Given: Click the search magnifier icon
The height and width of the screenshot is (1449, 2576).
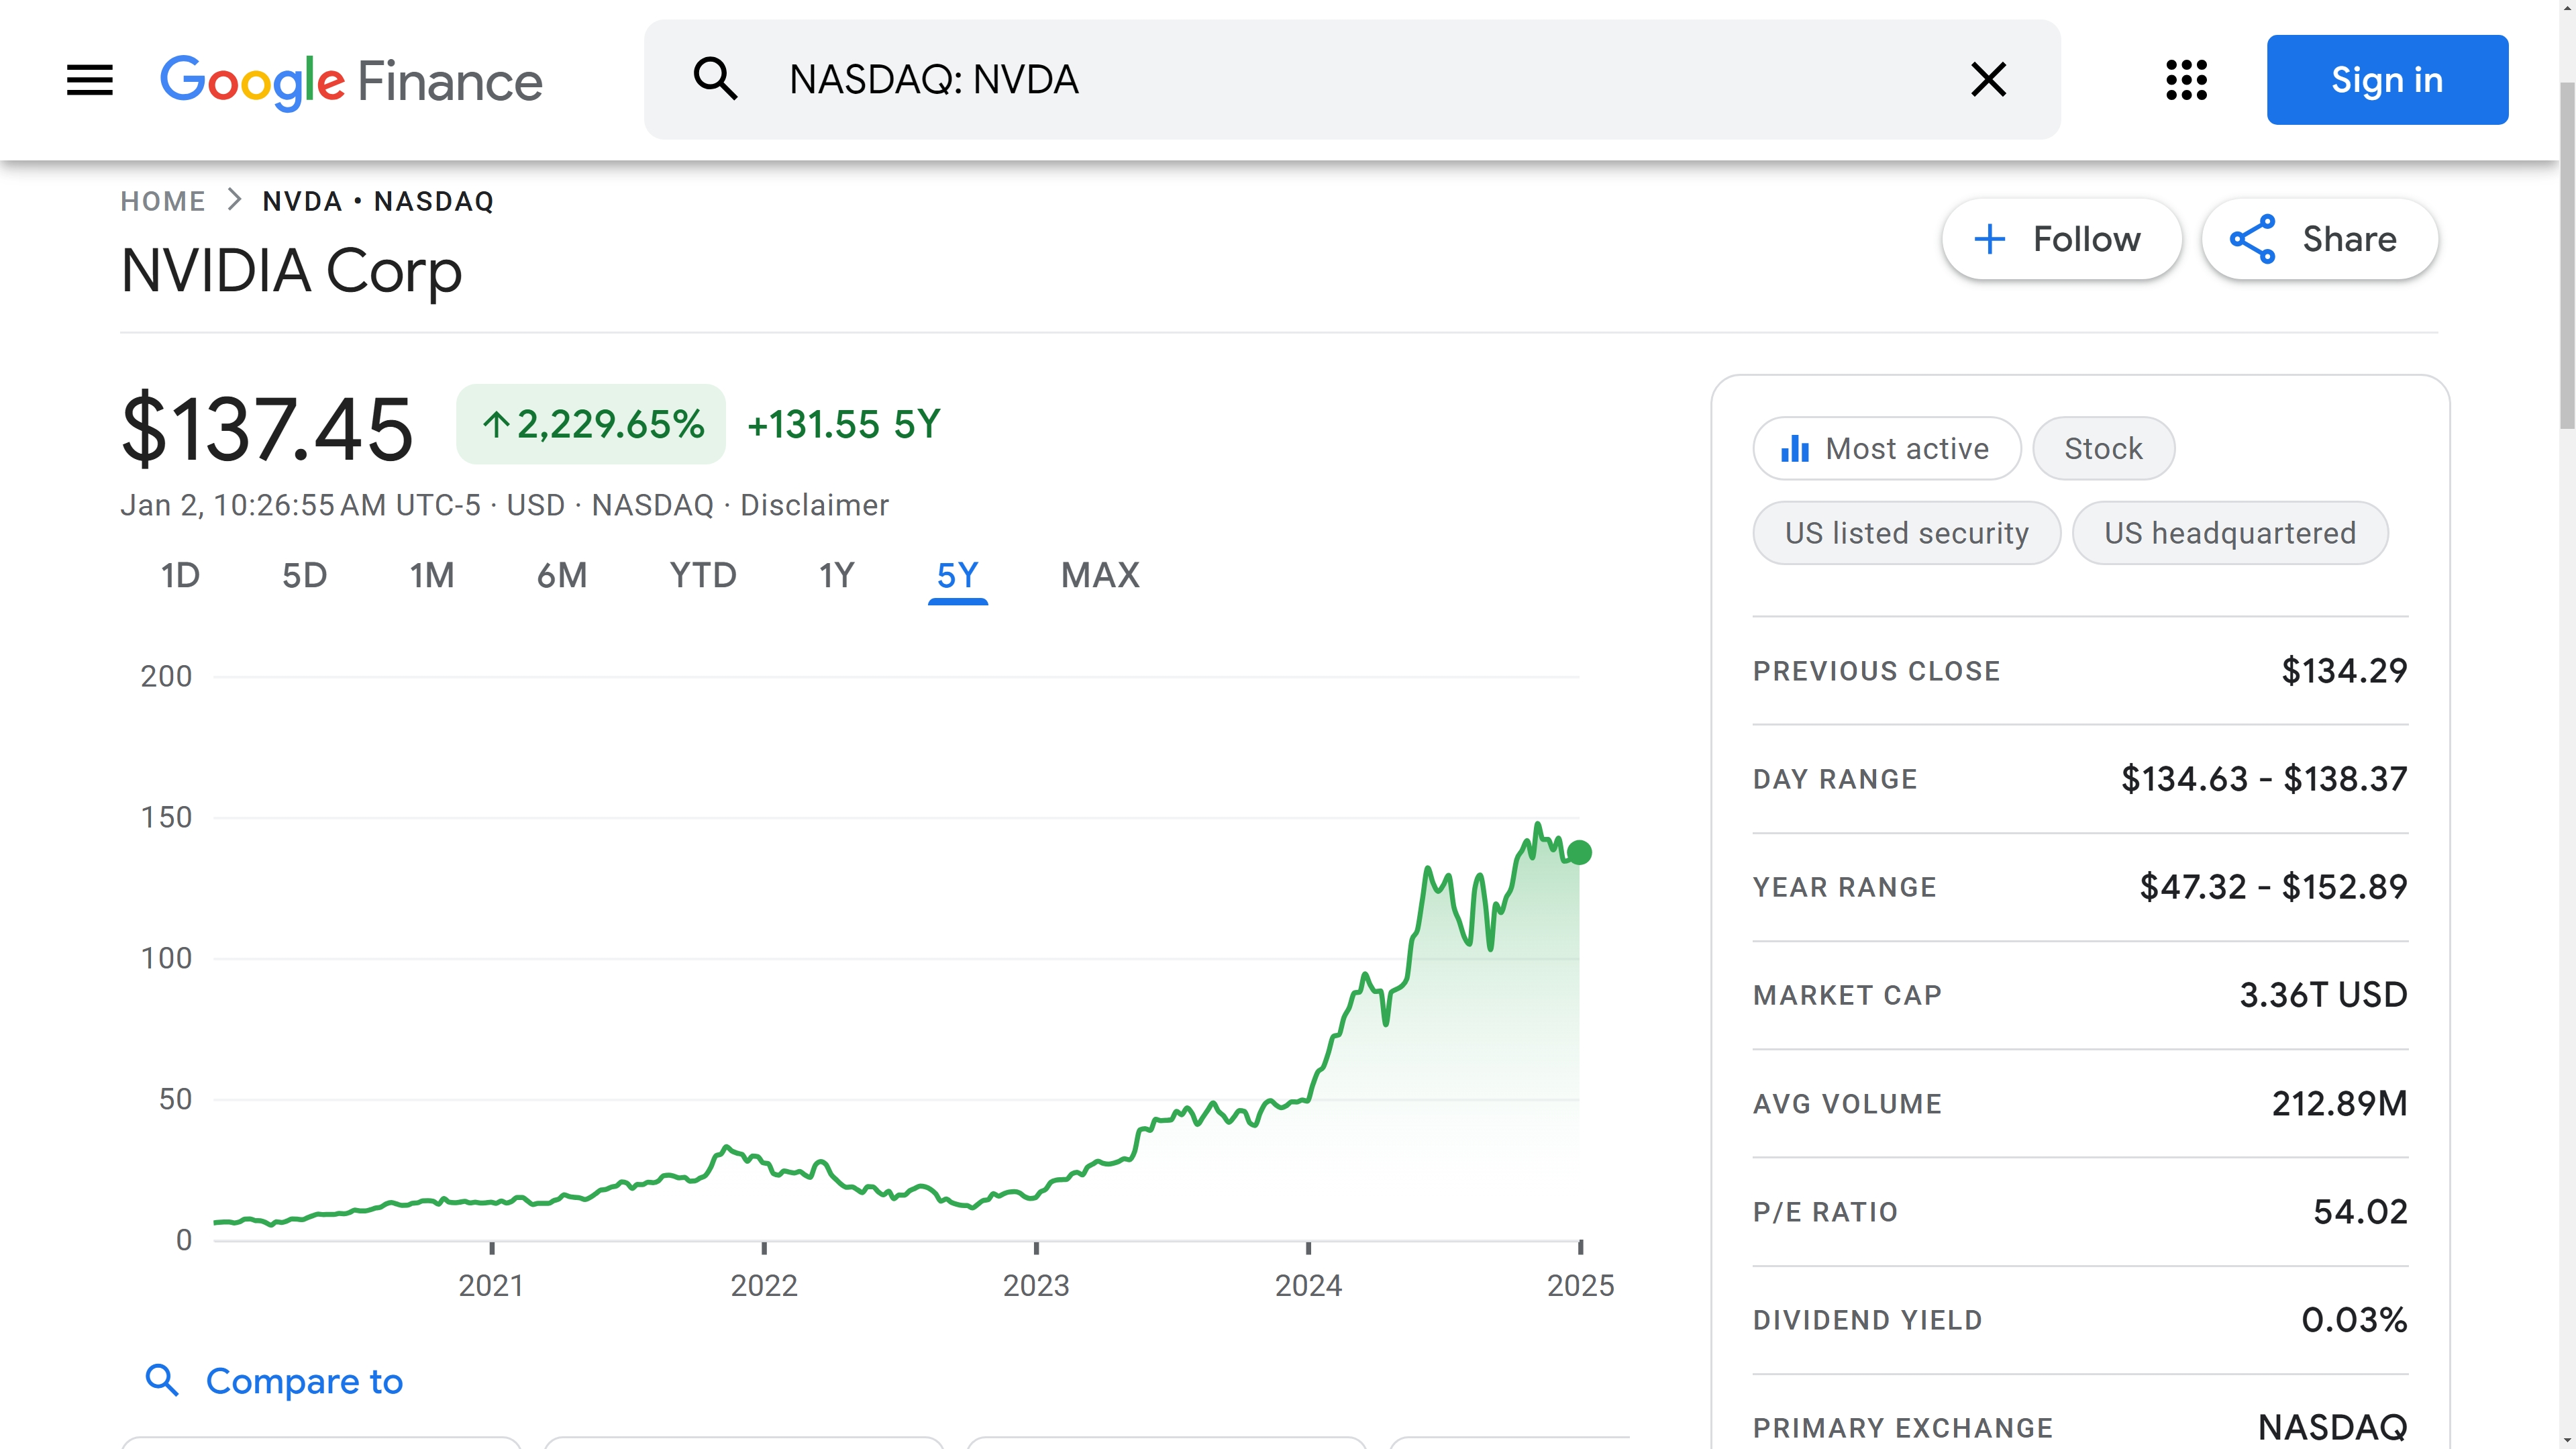Looking at the screenshot, I should pos(716,80).
